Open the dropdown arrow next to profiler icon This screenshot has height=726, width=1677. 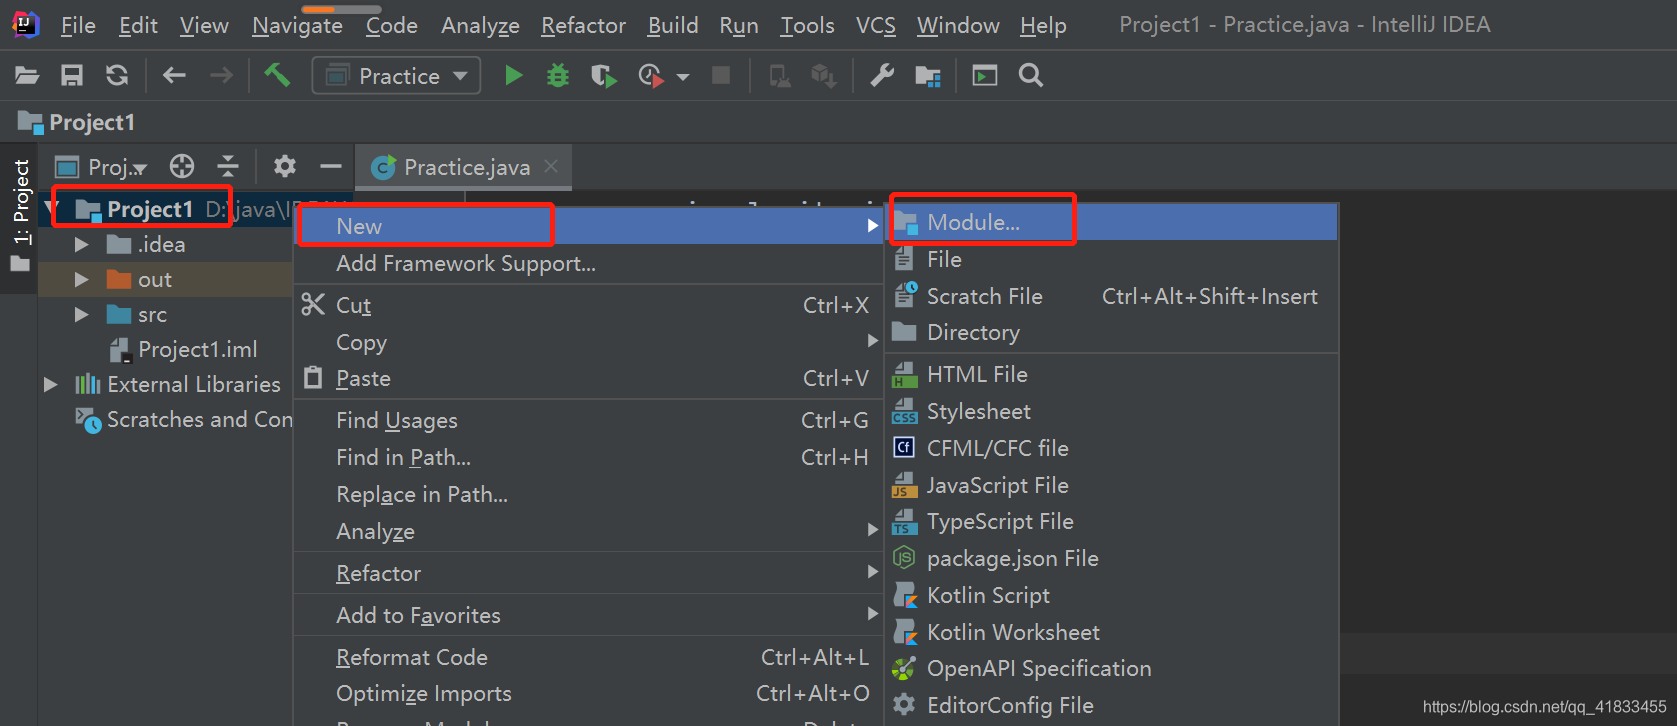pyautogui.click(x=683, y=77)
